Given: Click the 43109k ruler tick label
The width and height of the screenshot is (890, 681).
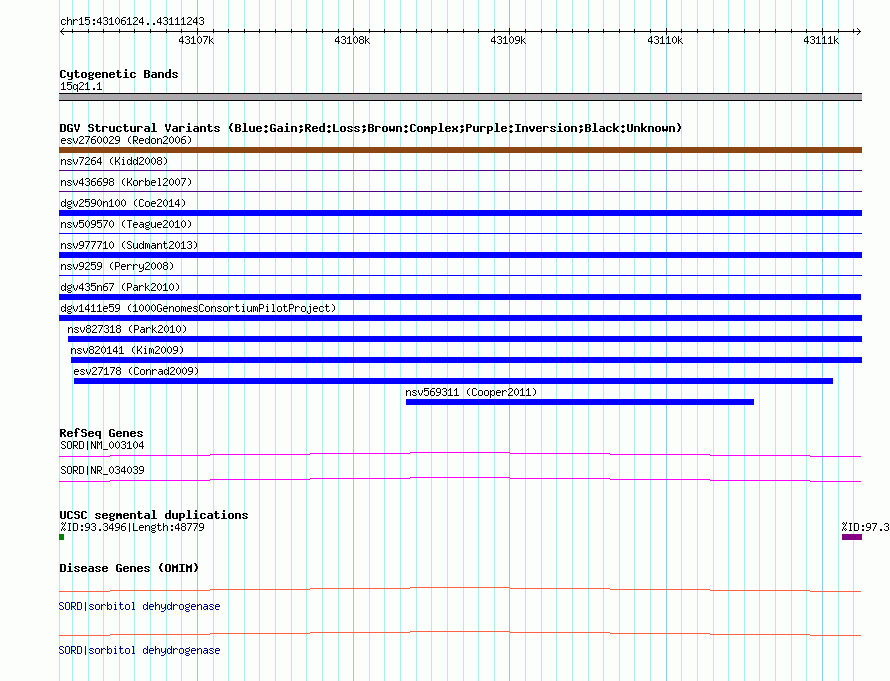Looking at the screenshot, I should point(508,40).
